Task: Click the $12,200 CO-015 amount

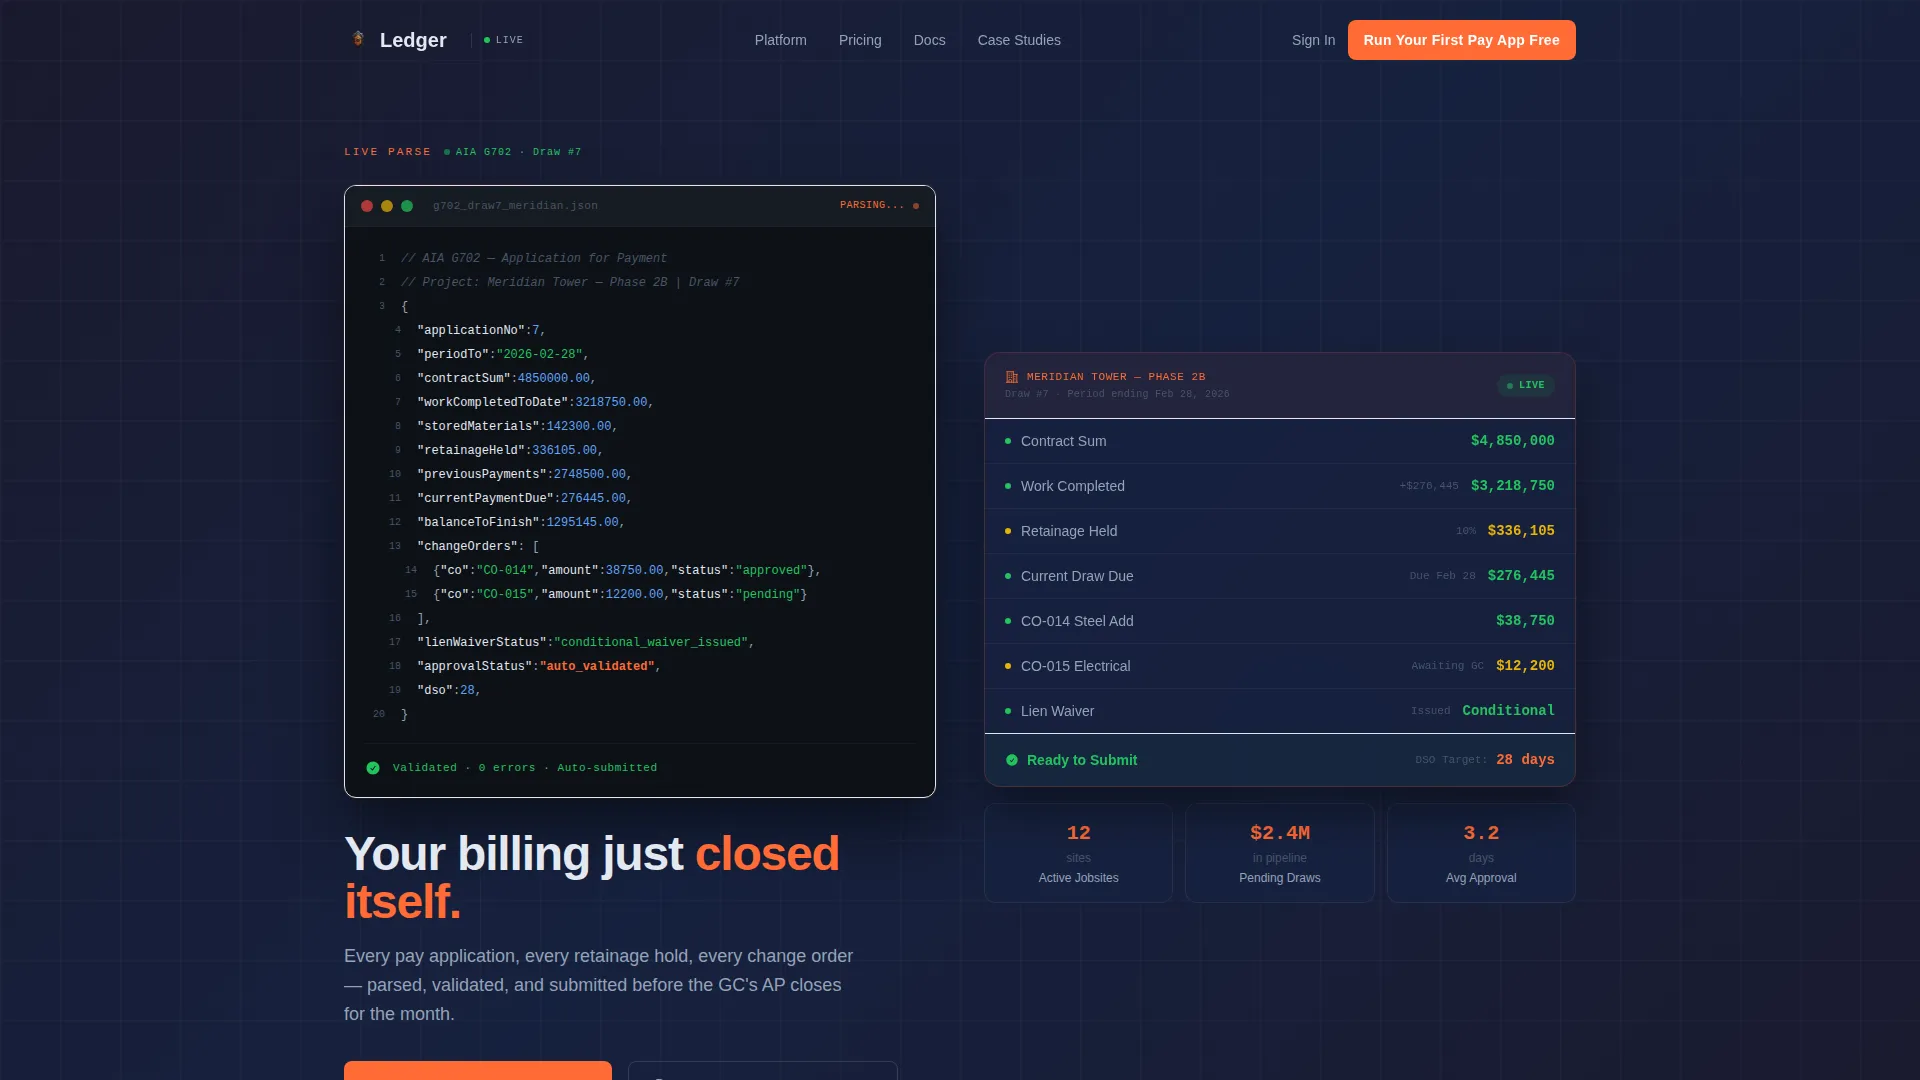Action: [1525, 666]
